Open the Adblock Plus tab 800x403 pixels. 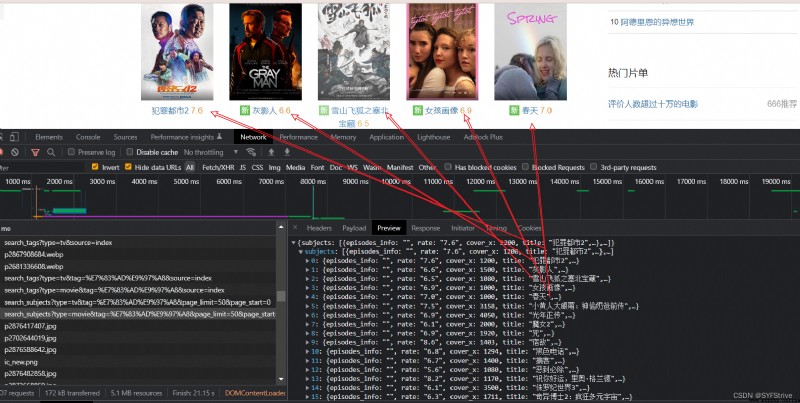click(483, 137)
